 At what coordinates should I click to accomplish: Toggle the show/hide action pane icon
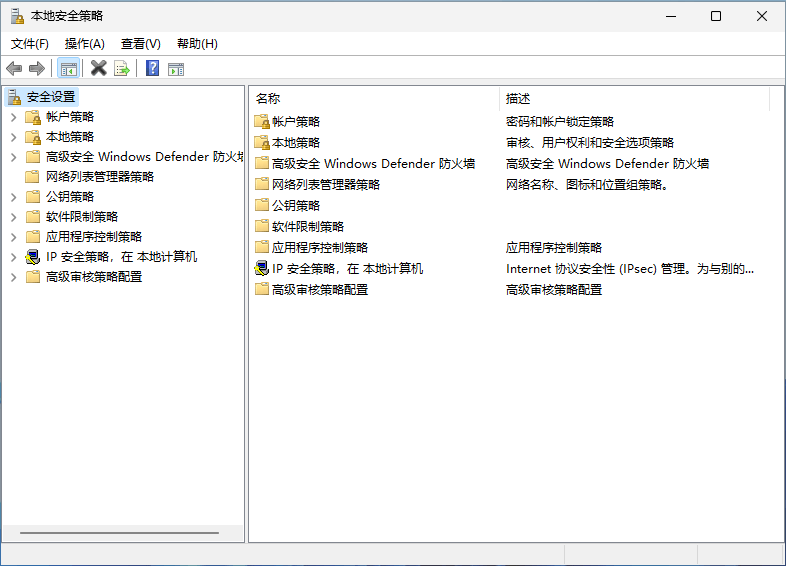[176, 68]
